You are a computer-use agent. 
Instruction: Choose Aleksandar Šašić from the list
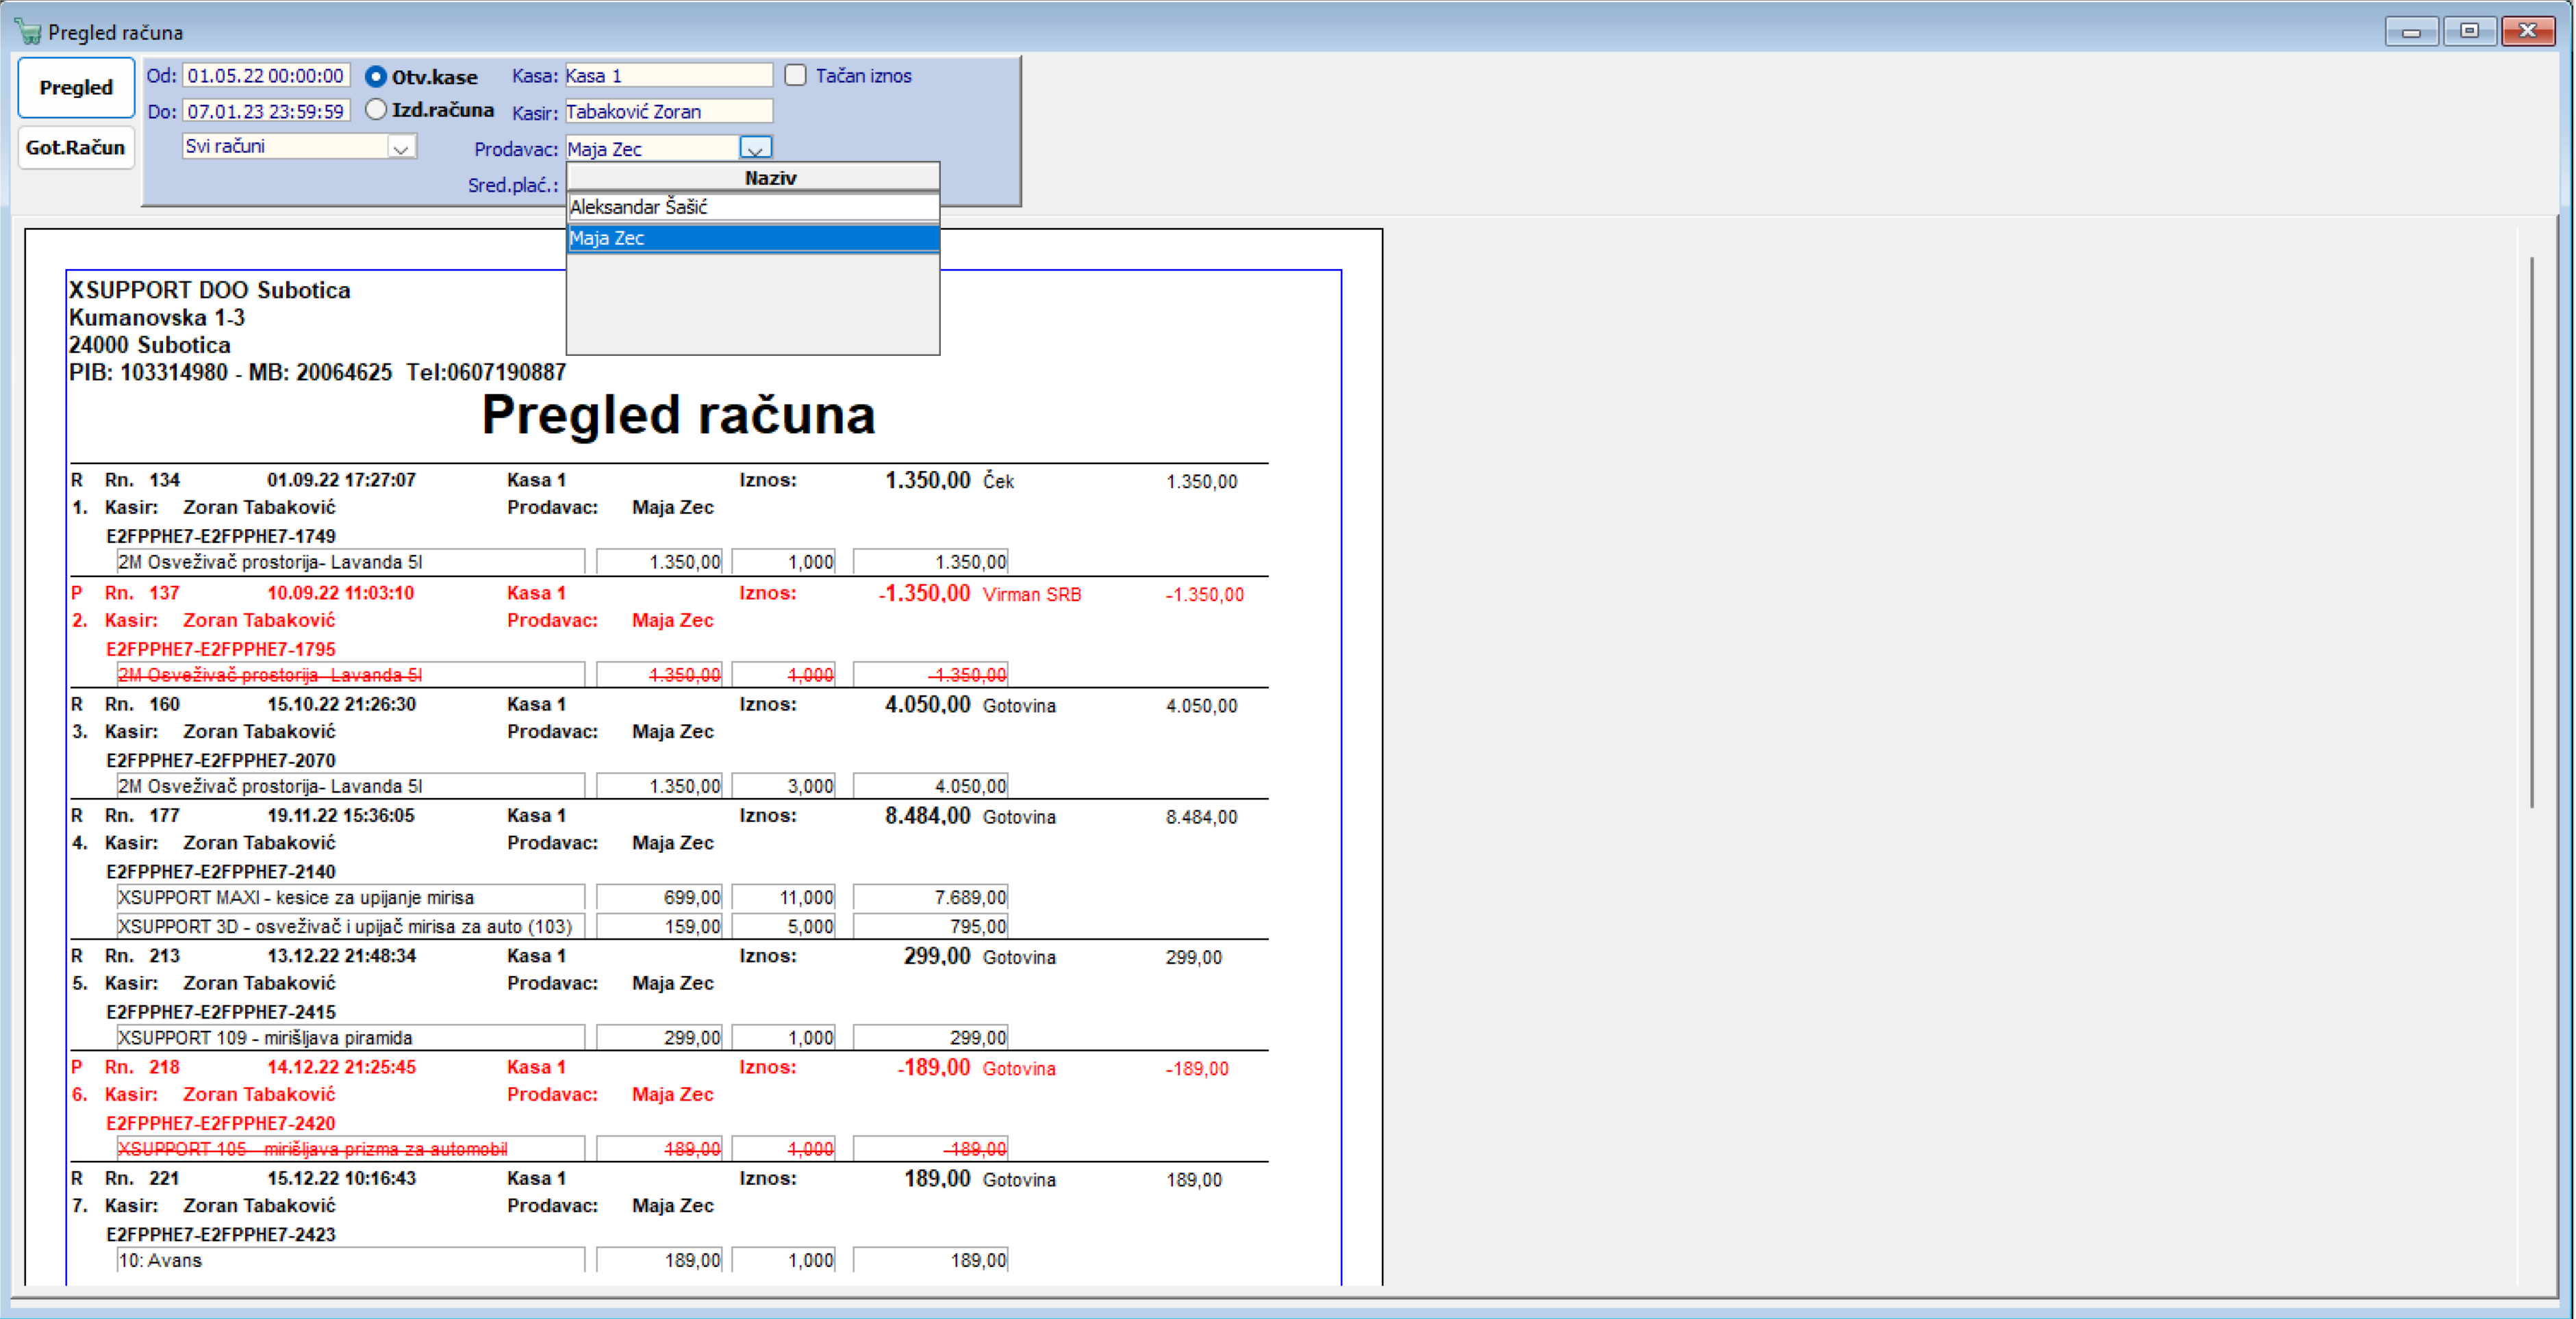[x=753, y=207]
